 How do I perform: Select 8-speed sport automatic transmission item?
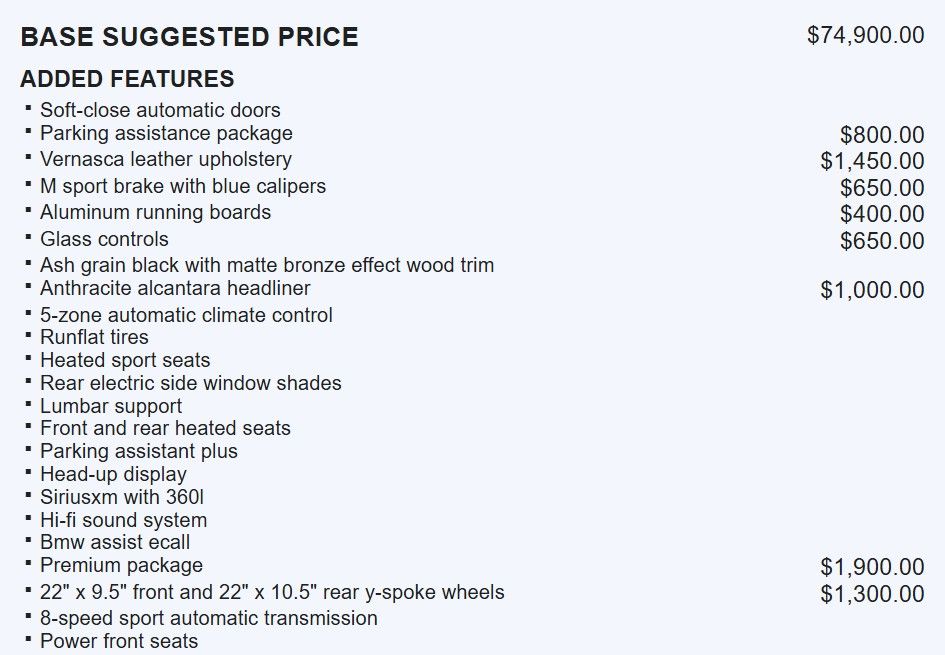pos(208,618)
